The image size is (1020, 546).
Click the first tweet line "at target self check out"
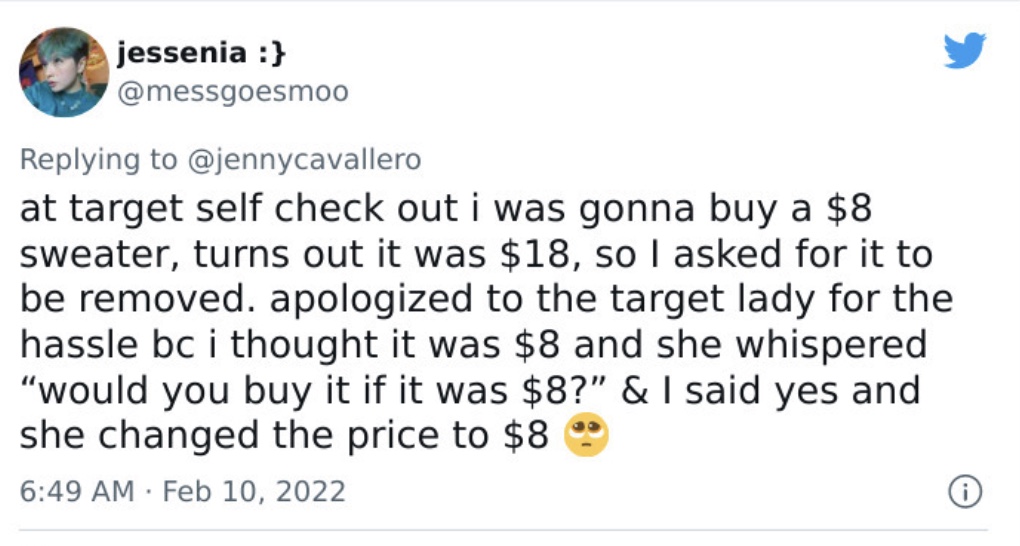pyautogui.click(x=237, y=209)
